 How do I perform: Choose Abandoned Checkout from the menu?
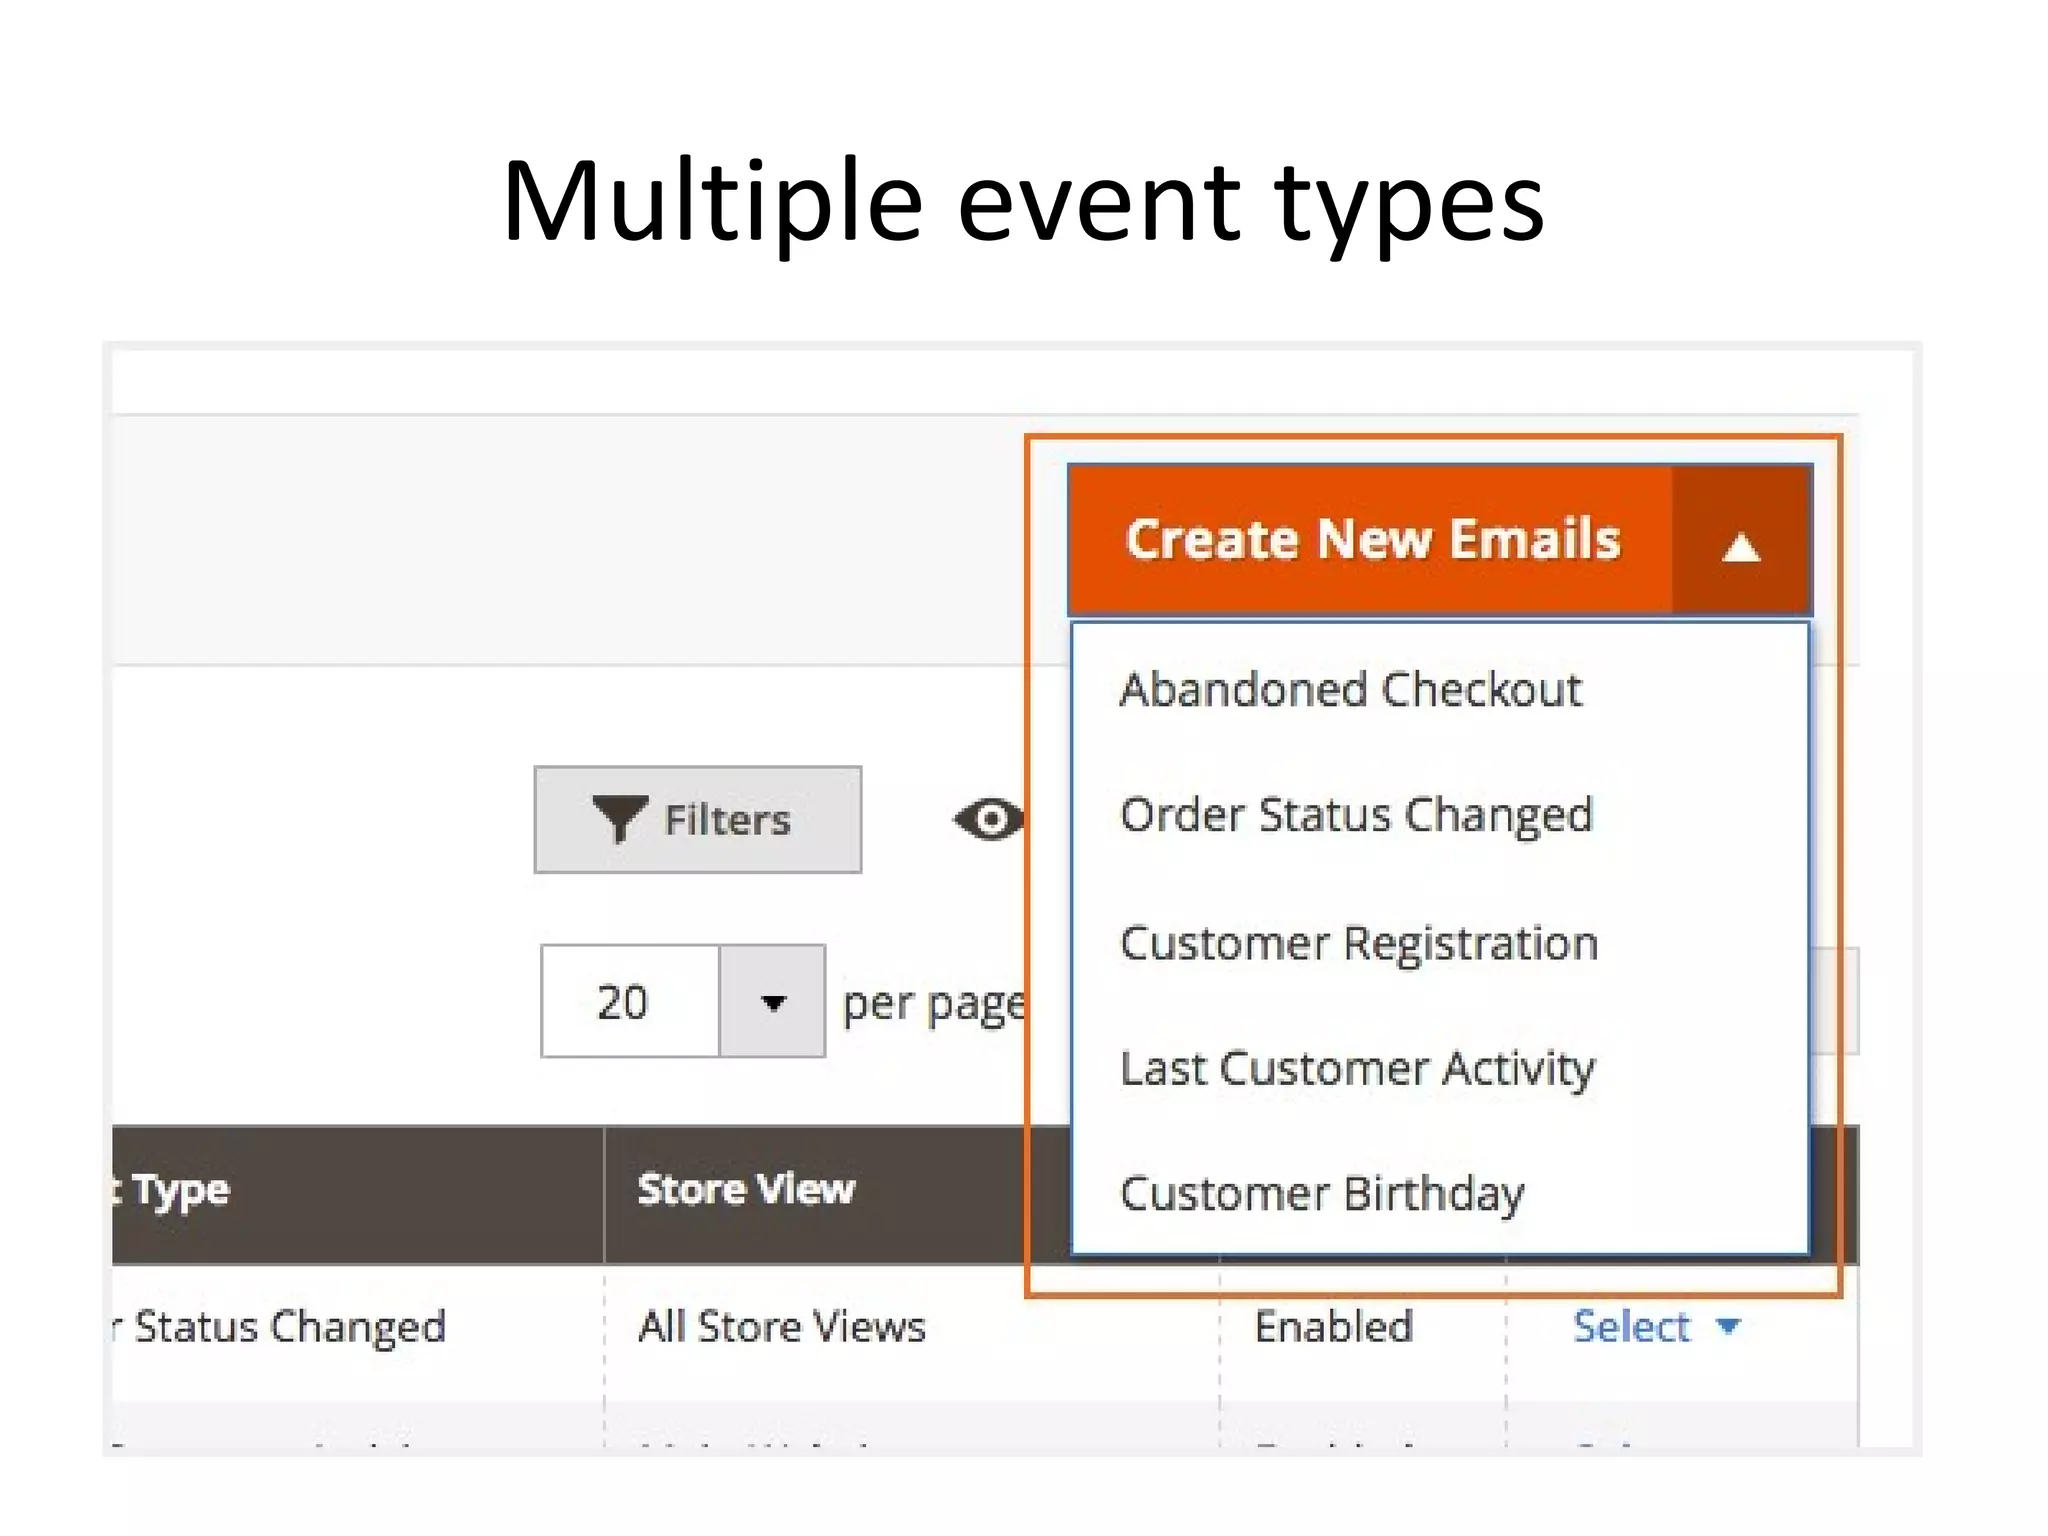click(1350, 690)
